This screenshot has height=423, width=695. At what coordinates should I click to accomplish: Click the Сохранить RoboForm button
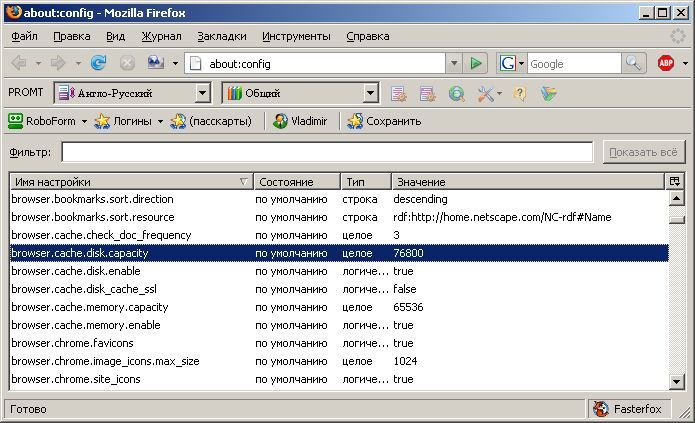384,121
